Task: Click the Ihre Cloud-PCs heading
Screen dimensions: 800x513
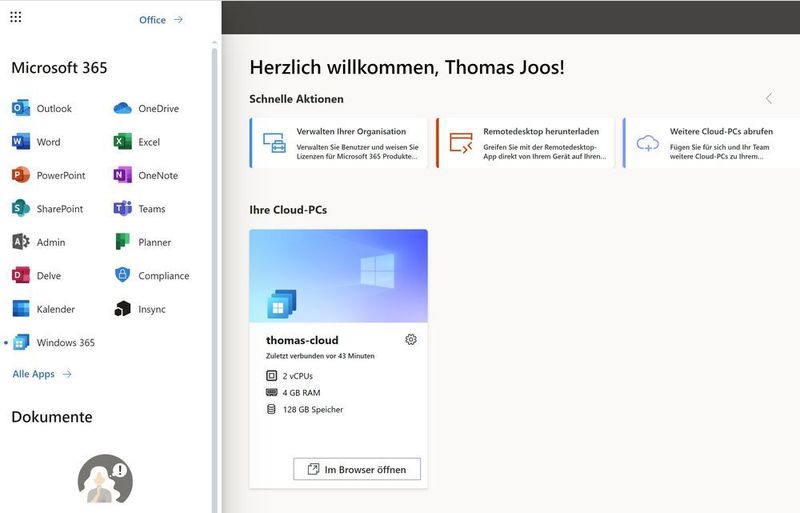Action: click(288, 210)
